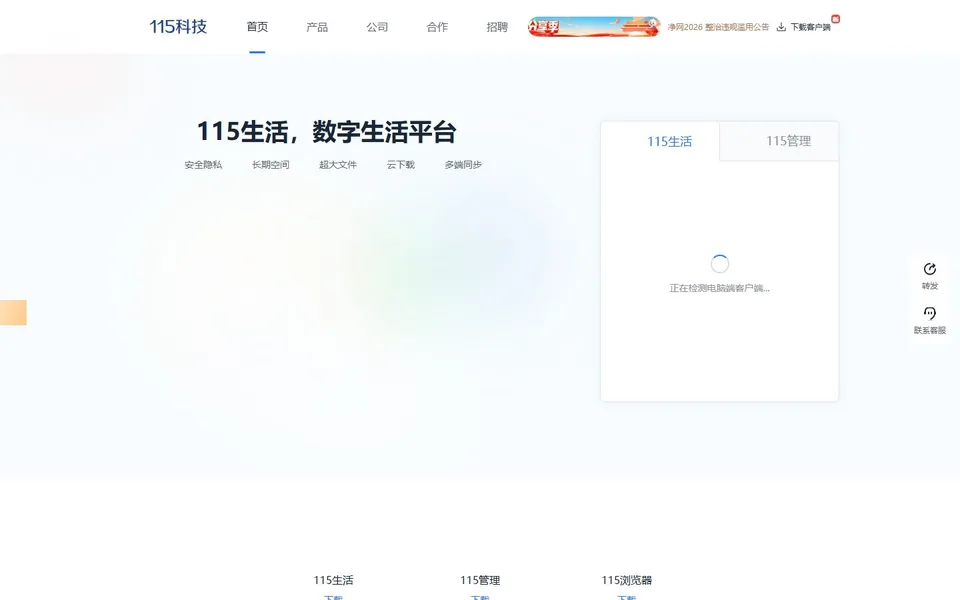Open the 合作 menu
This screenshot has width=960, height=600.
[437, 27]
